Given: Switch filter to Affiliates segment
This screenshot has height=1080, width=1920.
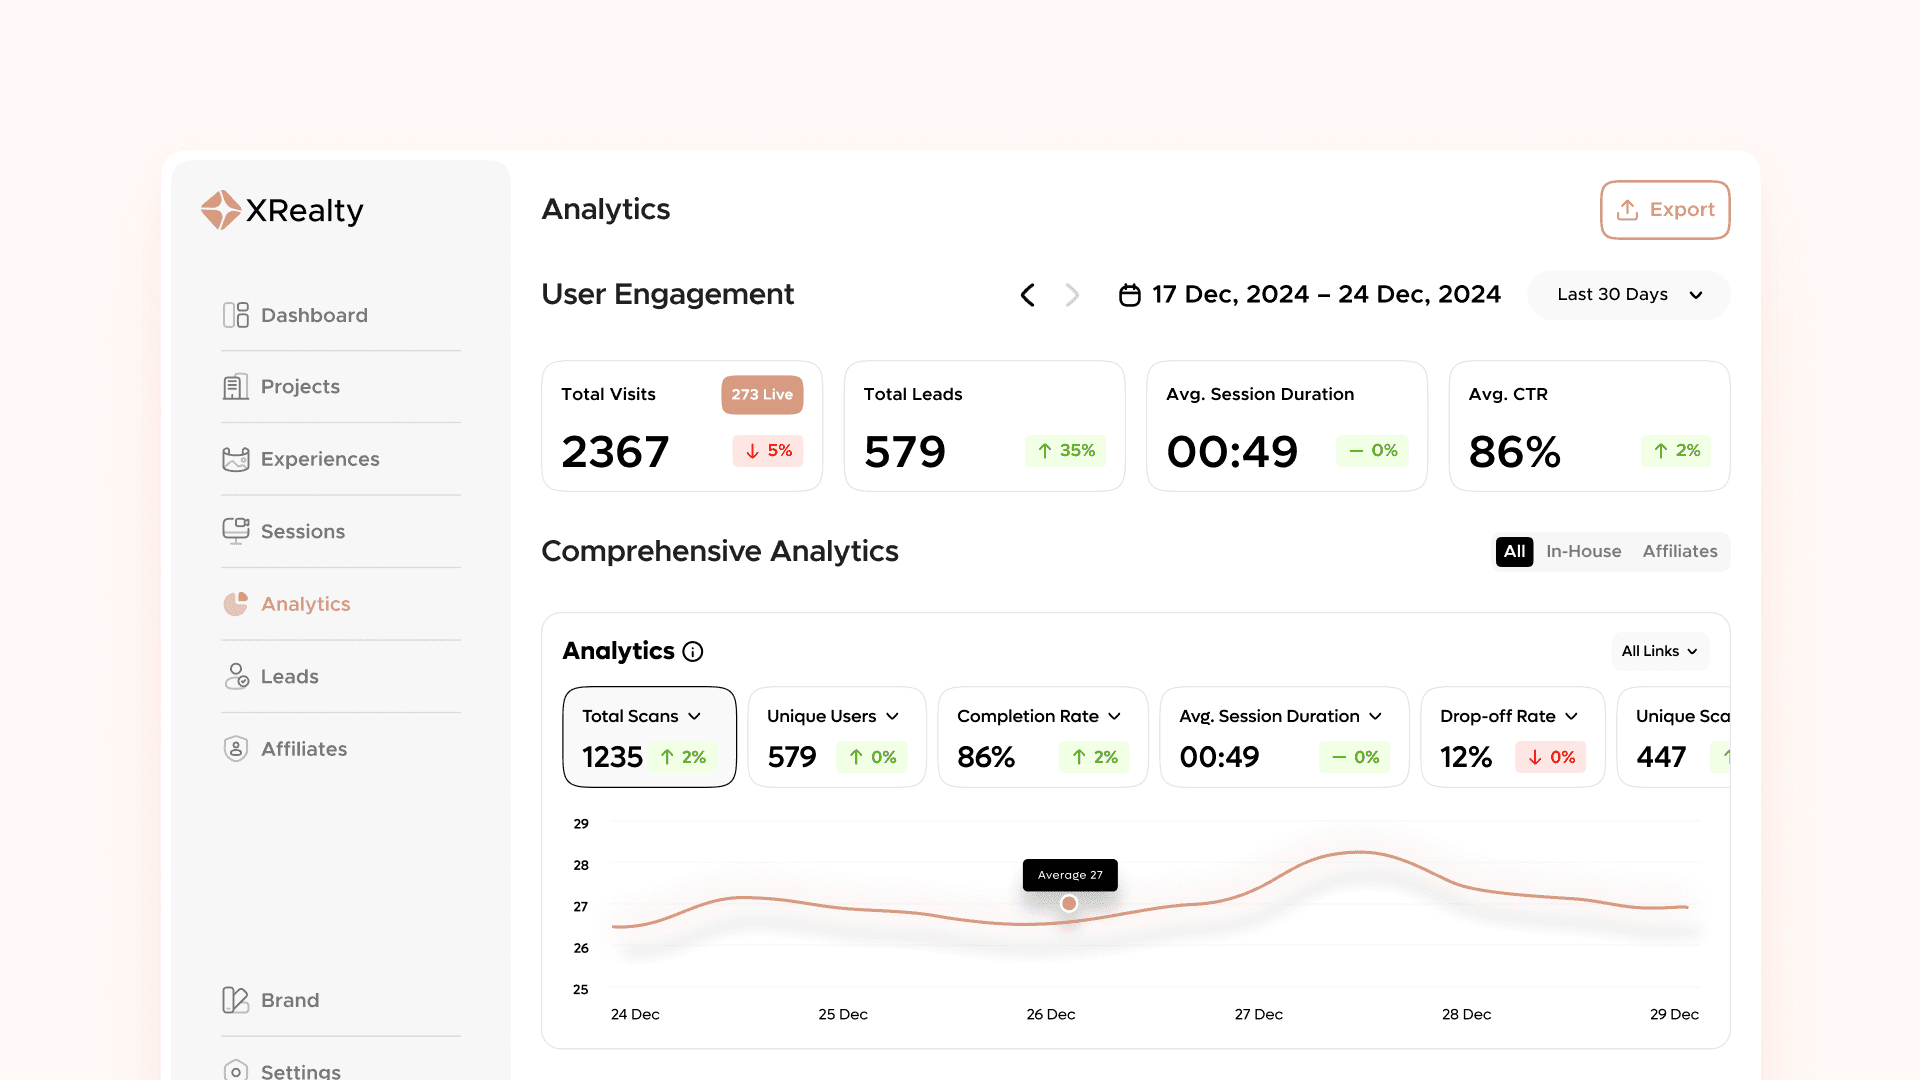Looking at the screenshot, I should point(1679,551).
